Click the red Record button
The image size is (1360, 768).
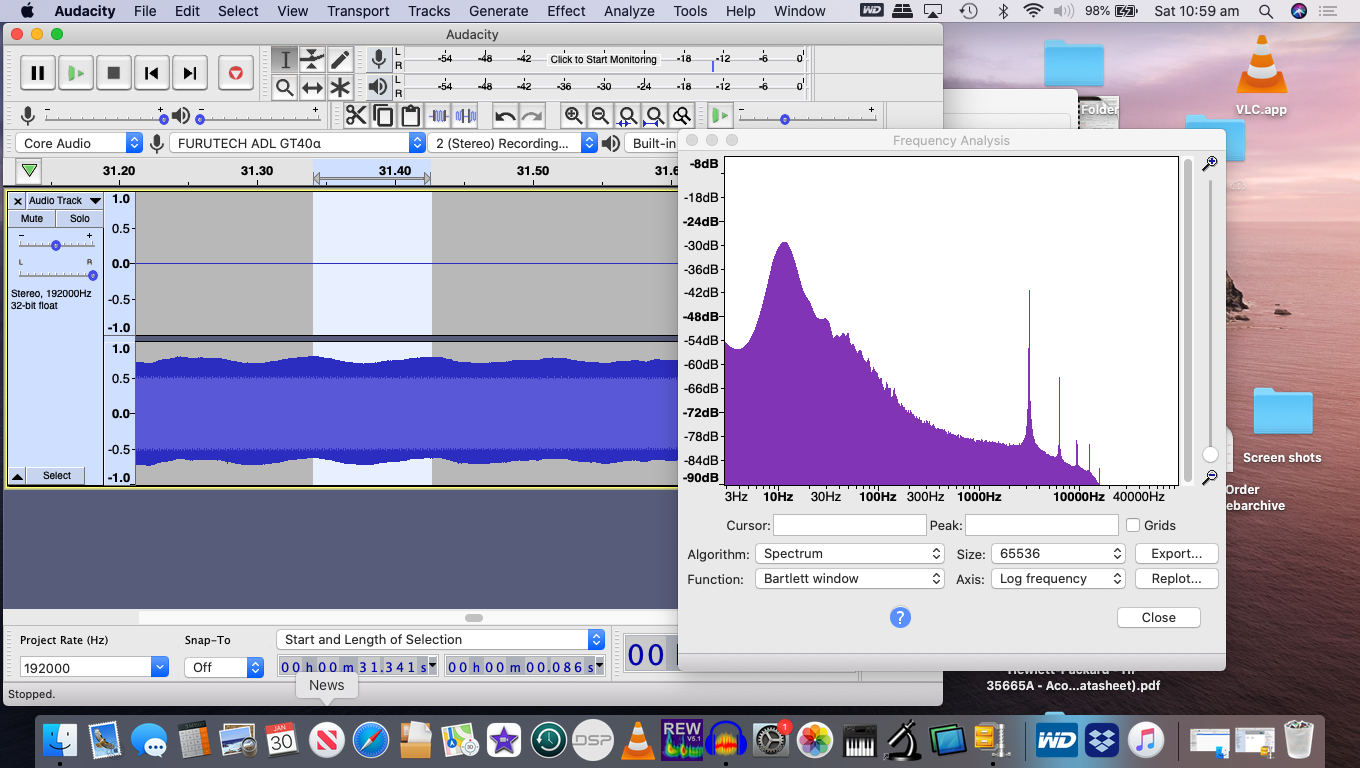pos(236,73)
